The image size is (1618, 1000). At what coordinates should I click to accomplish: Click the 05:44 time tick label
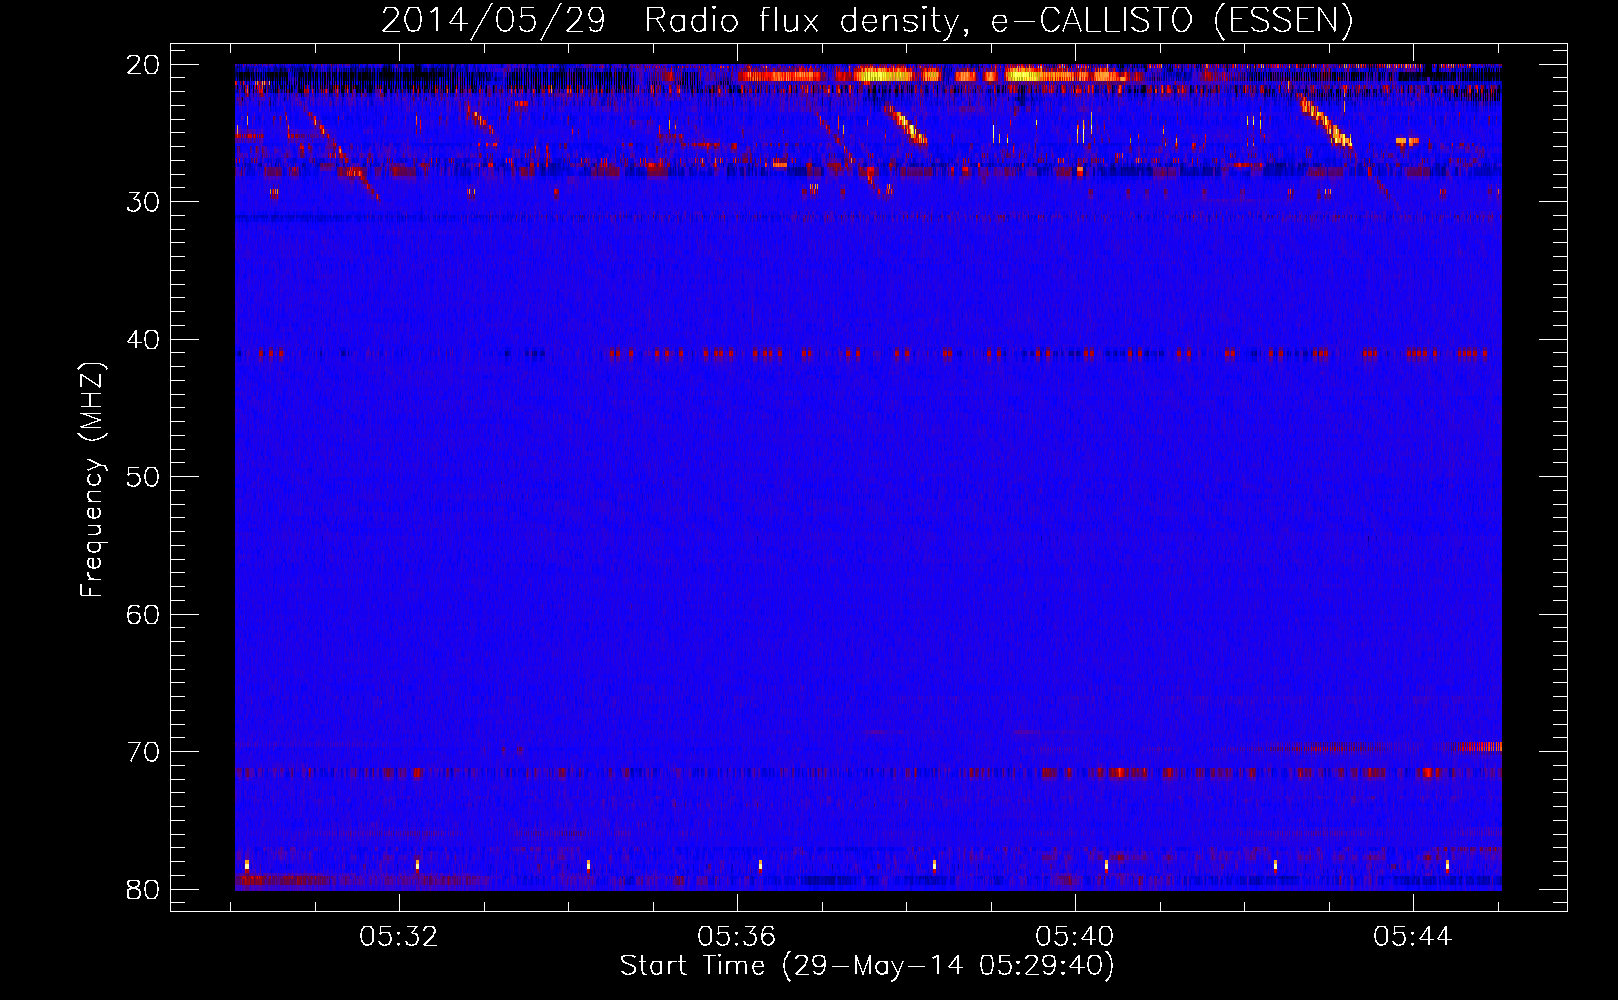click(x=1412, y=937)
